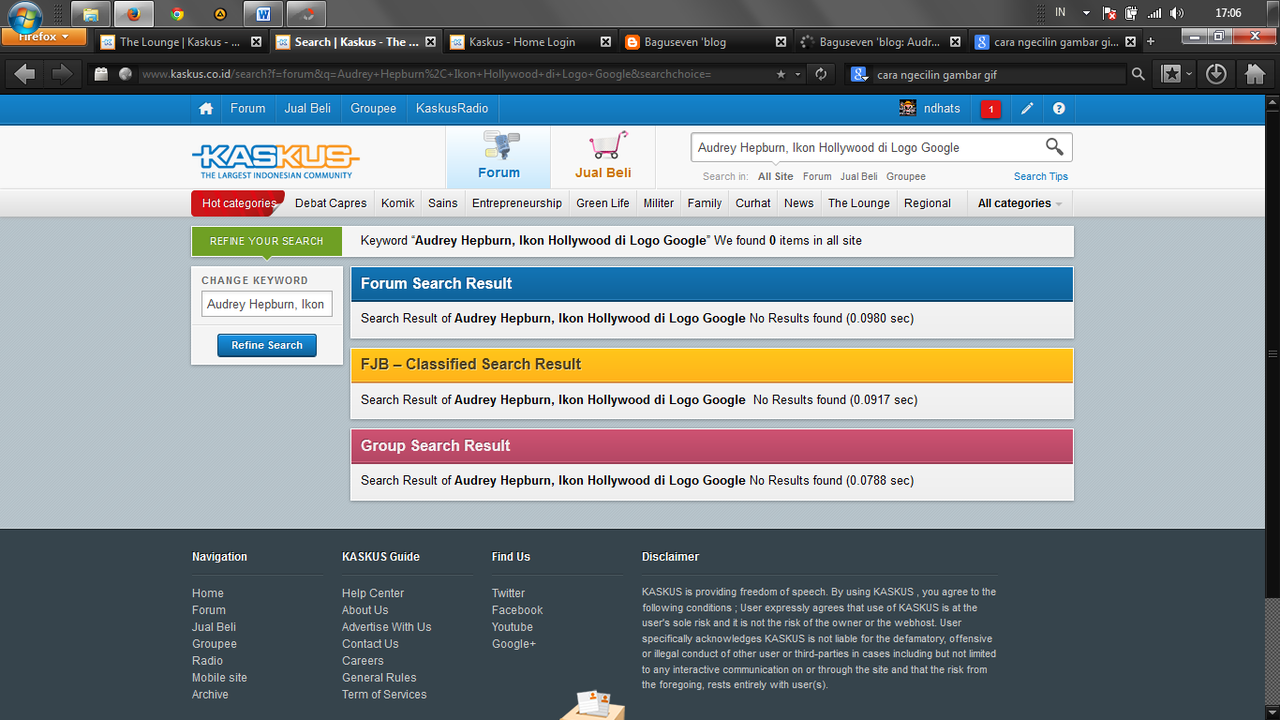Viewport: 1280px width, 720px height.
Task: Go to Firefox home page icon
Action: click(1255, 74)
